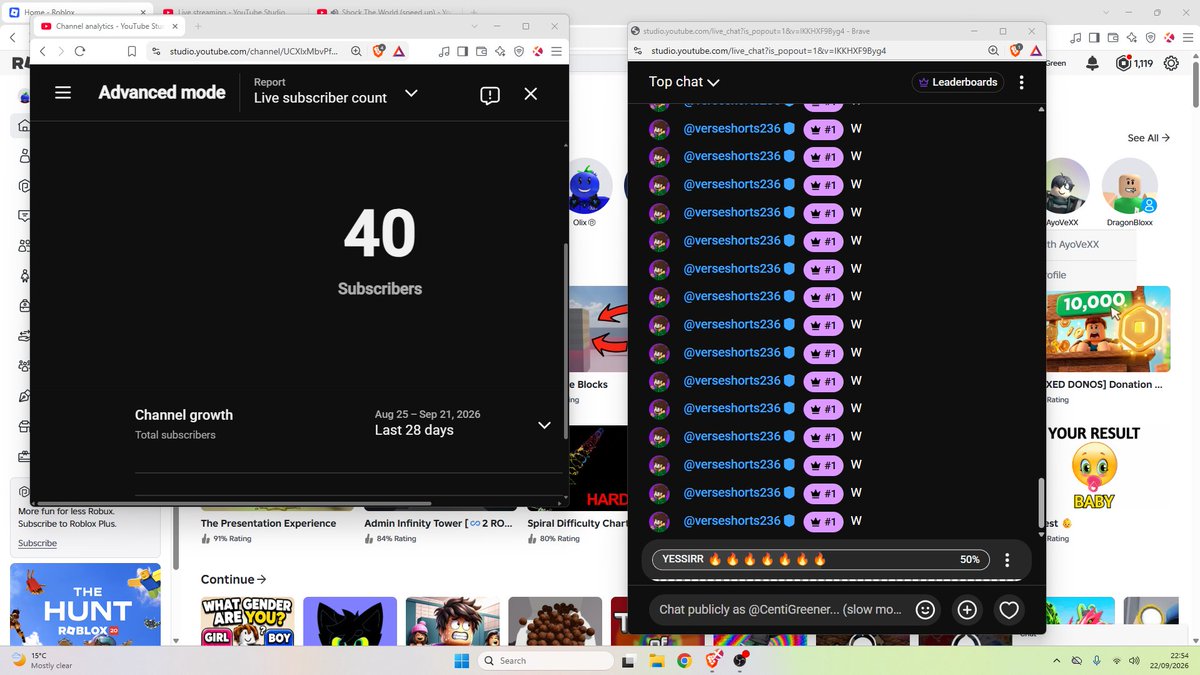Toggle the sidebar panel in analytics window
Screen dimensions: 1200x675
[462, 51]
